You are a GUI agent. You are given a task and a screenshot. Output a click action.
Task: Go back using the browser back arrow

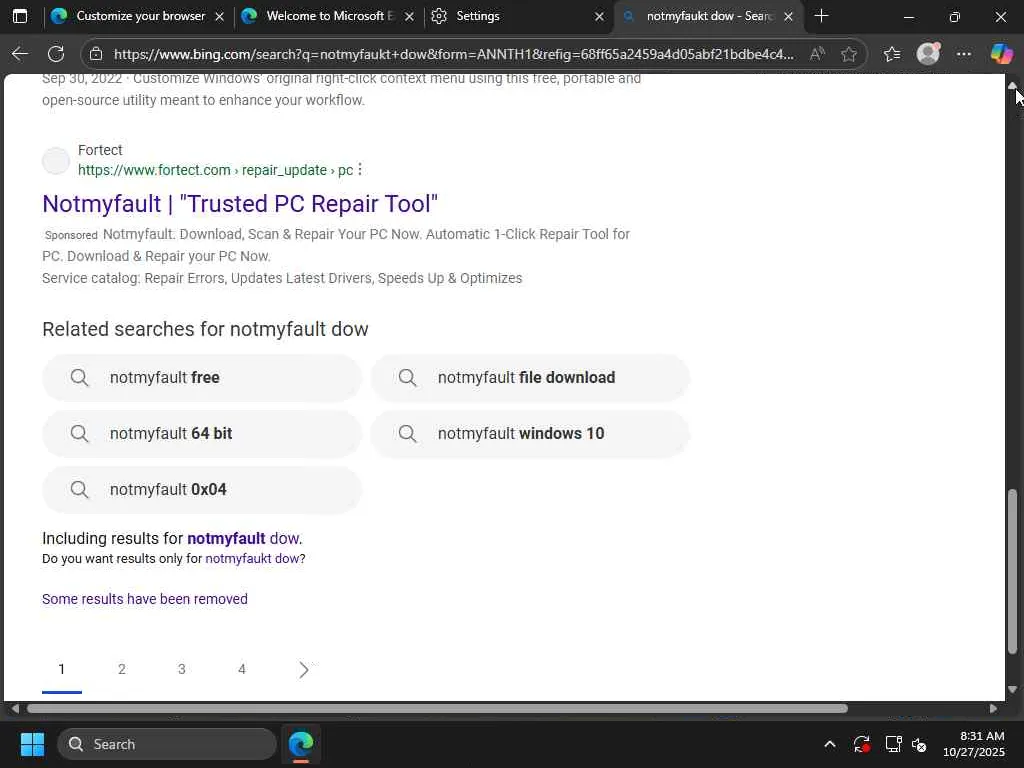click(x=20, y=54)
